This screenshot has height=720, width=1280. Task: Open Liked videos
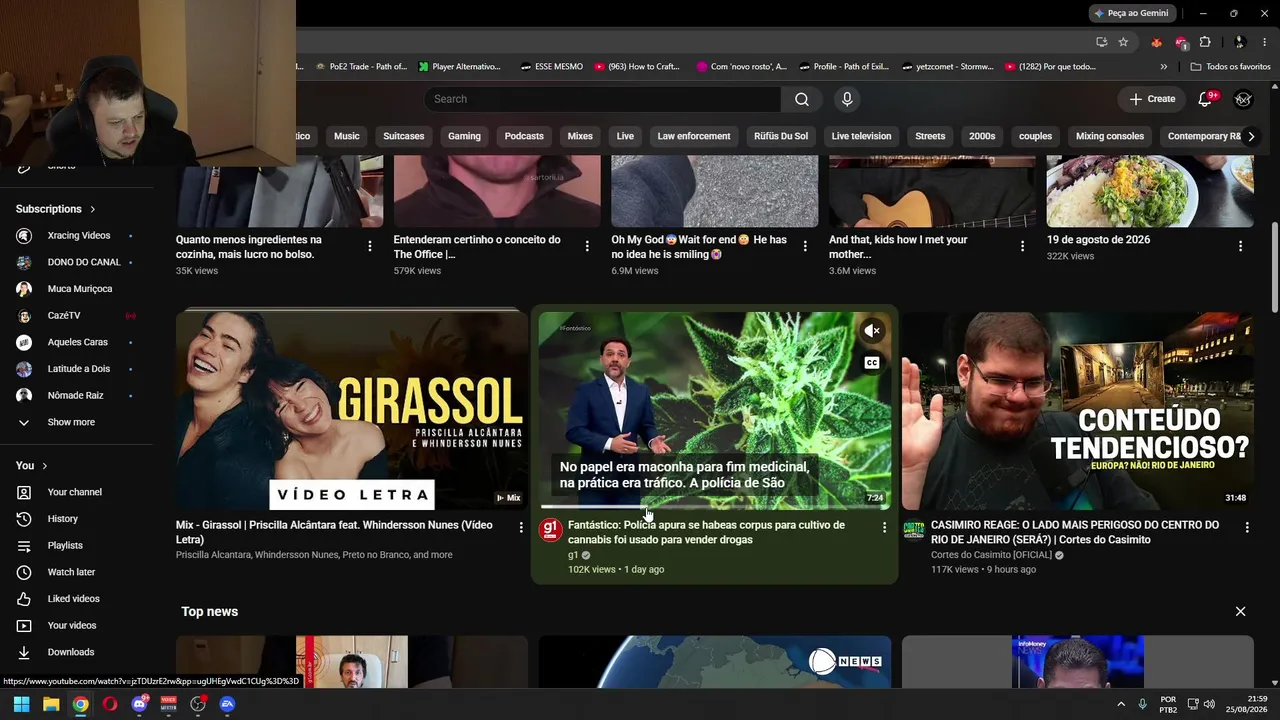click(76, 599)
